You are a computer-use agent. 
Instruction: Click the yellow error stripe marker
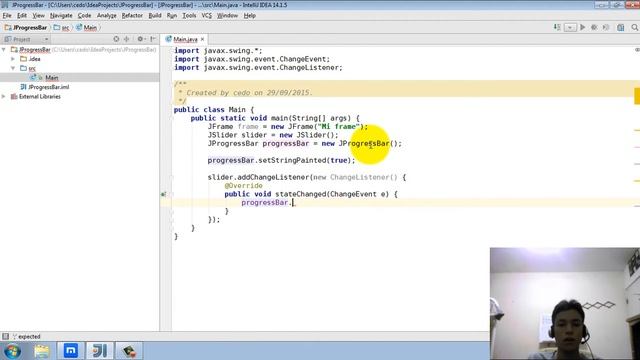637,96
